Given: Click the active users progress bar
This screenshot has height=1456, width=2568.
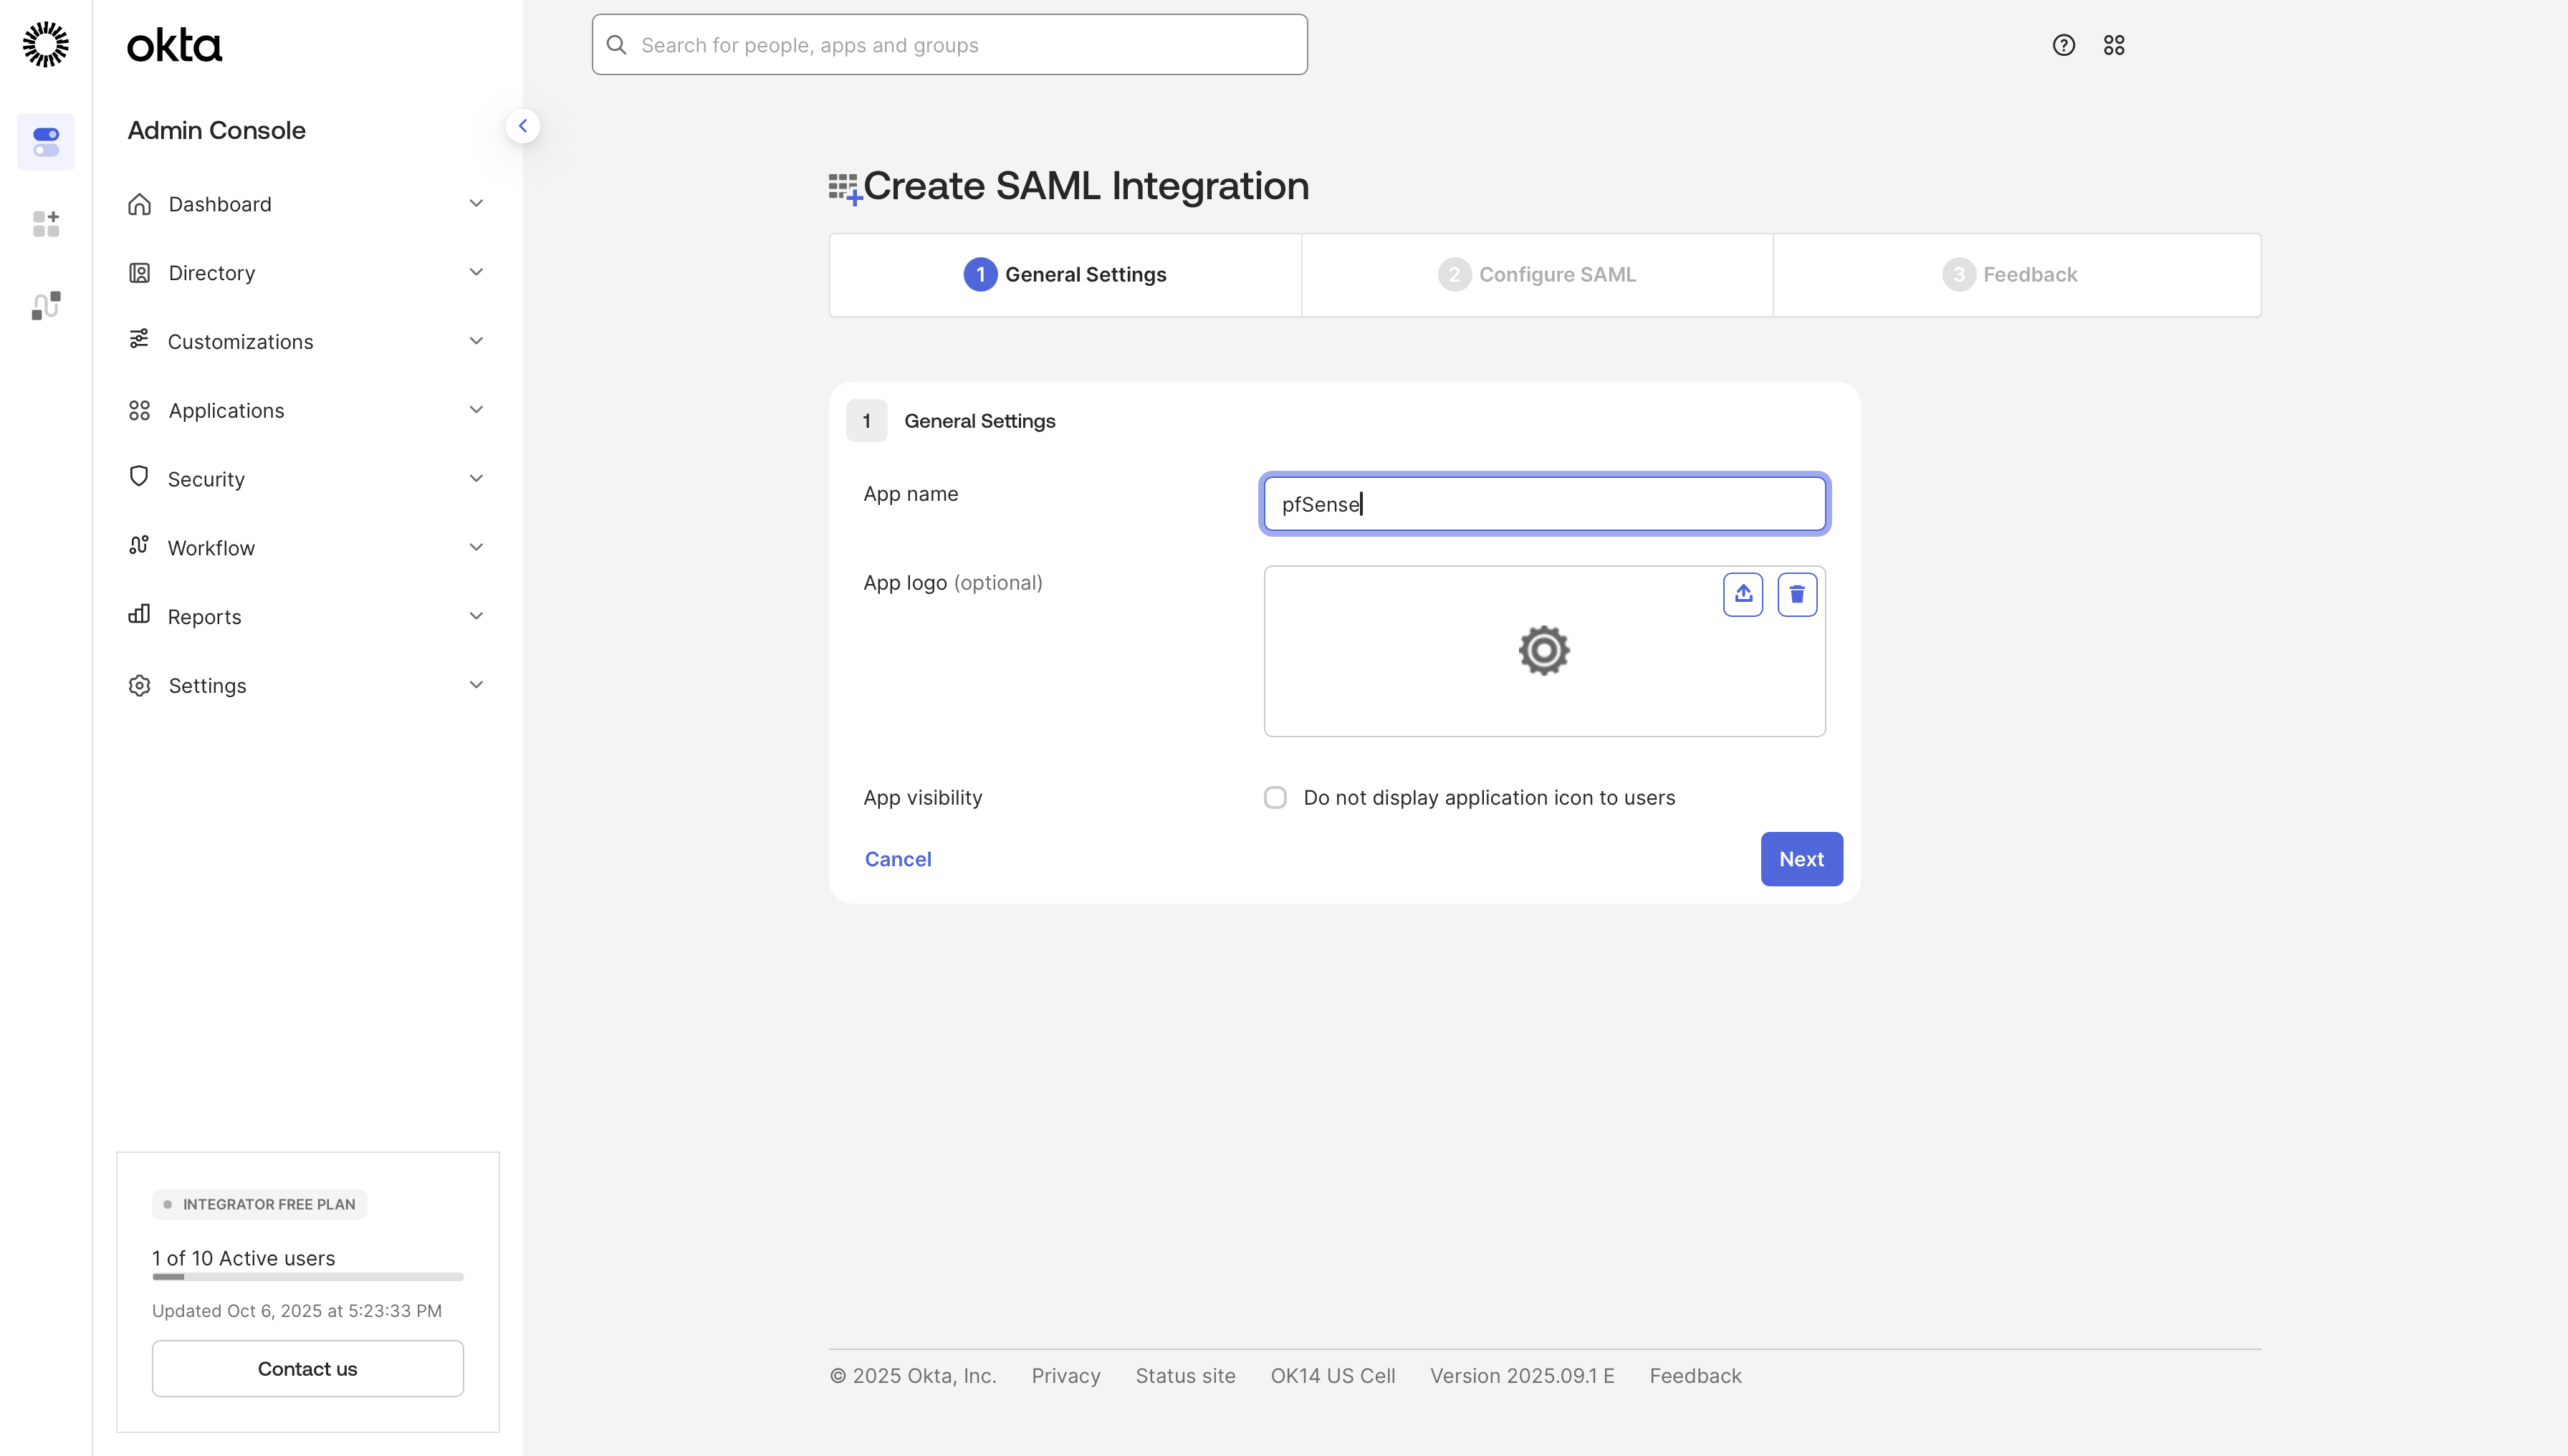Looking at the screenshot, I should click(x=307, y=1277).
